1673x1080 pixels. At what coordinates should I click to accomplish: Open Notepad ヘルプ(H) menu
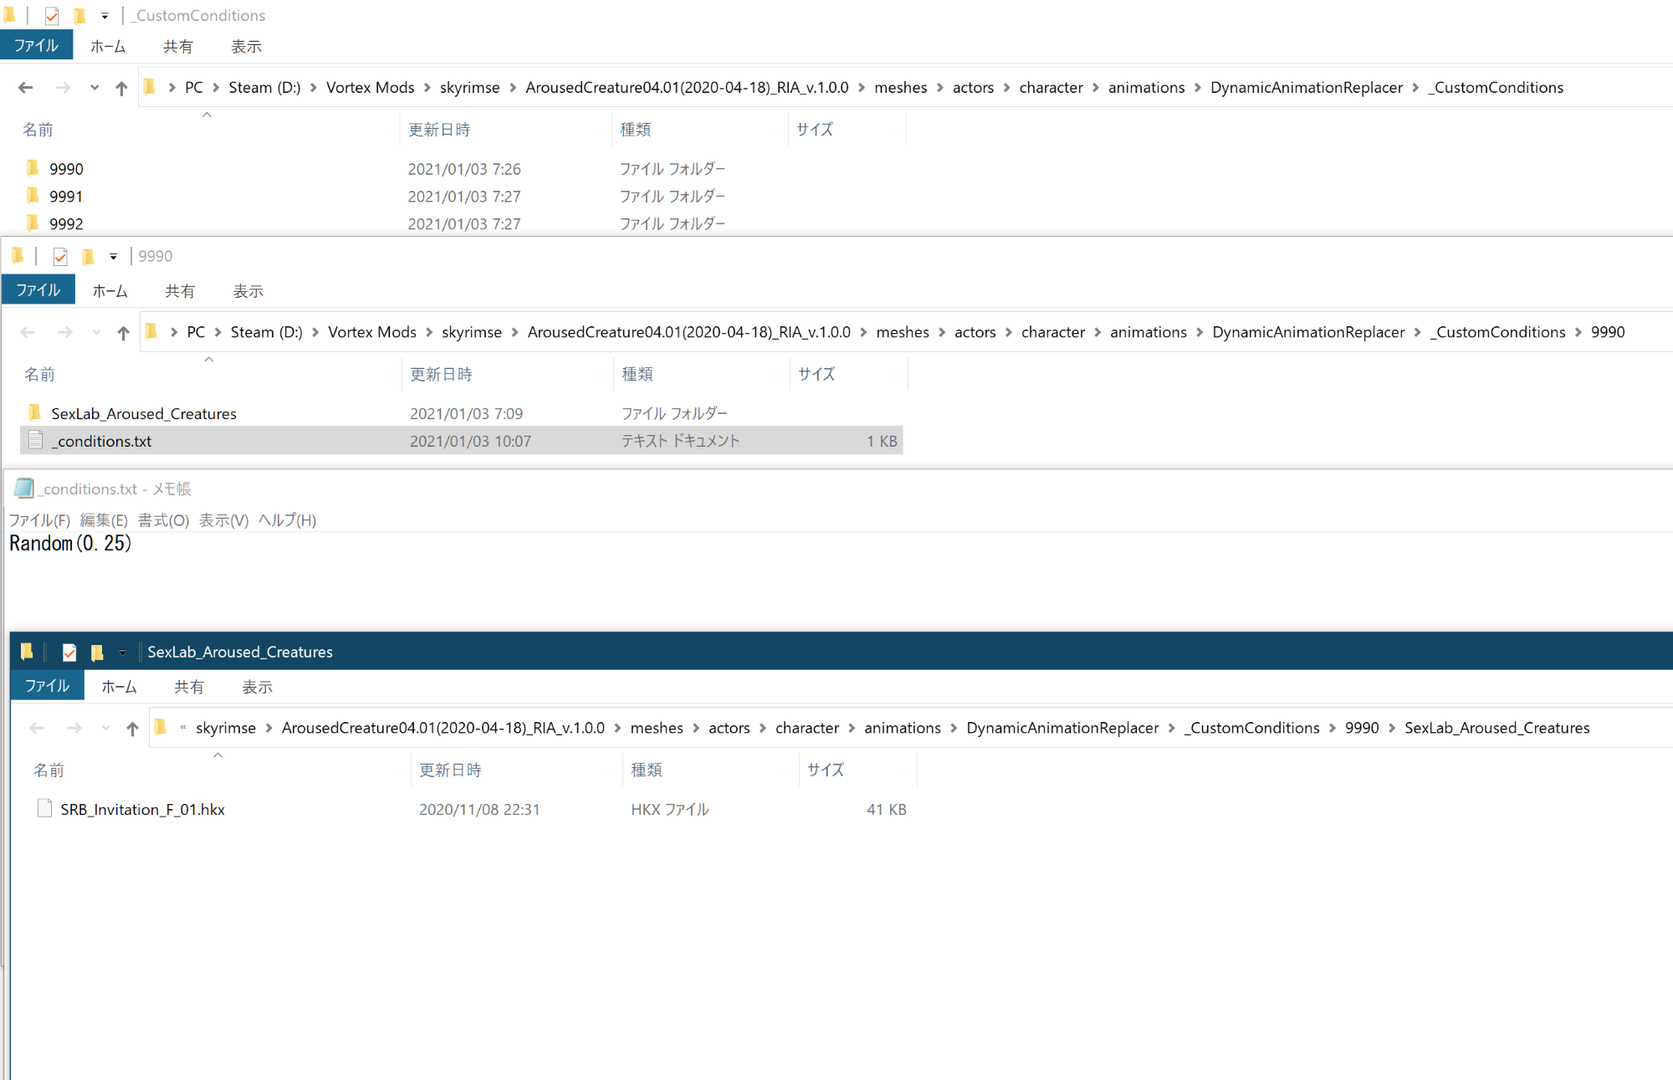tap(287, 520)
